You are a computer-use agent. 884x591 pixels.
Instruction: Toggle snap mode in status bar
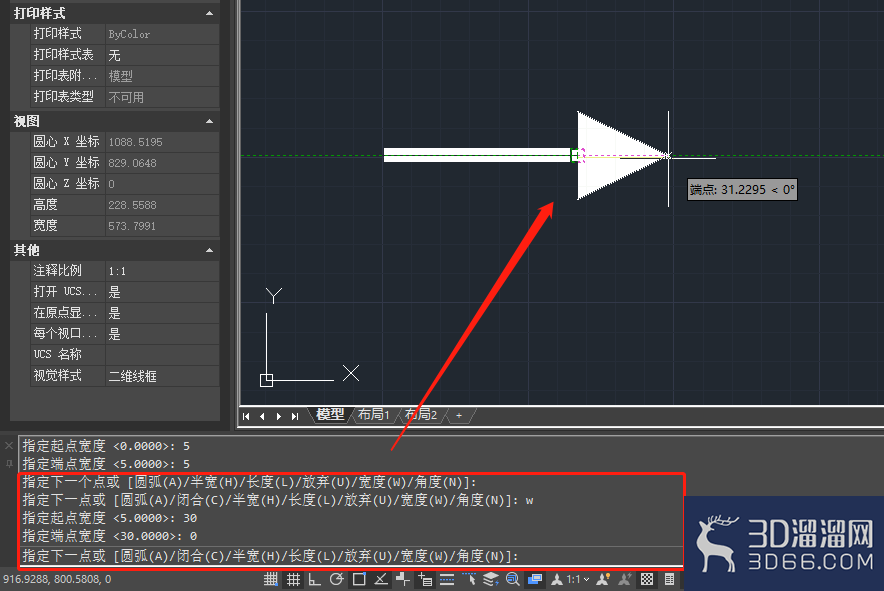271,579
